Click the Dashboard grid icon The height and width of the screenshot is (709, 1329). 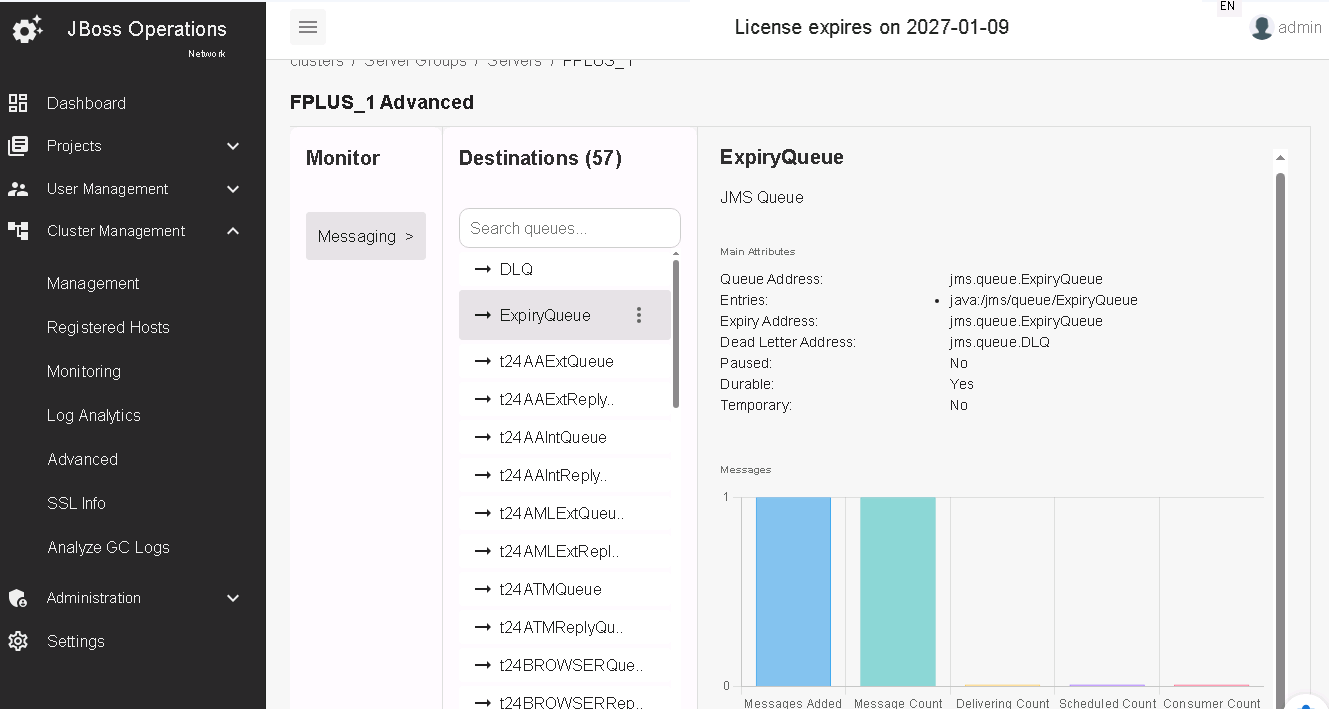pos(18,103)
